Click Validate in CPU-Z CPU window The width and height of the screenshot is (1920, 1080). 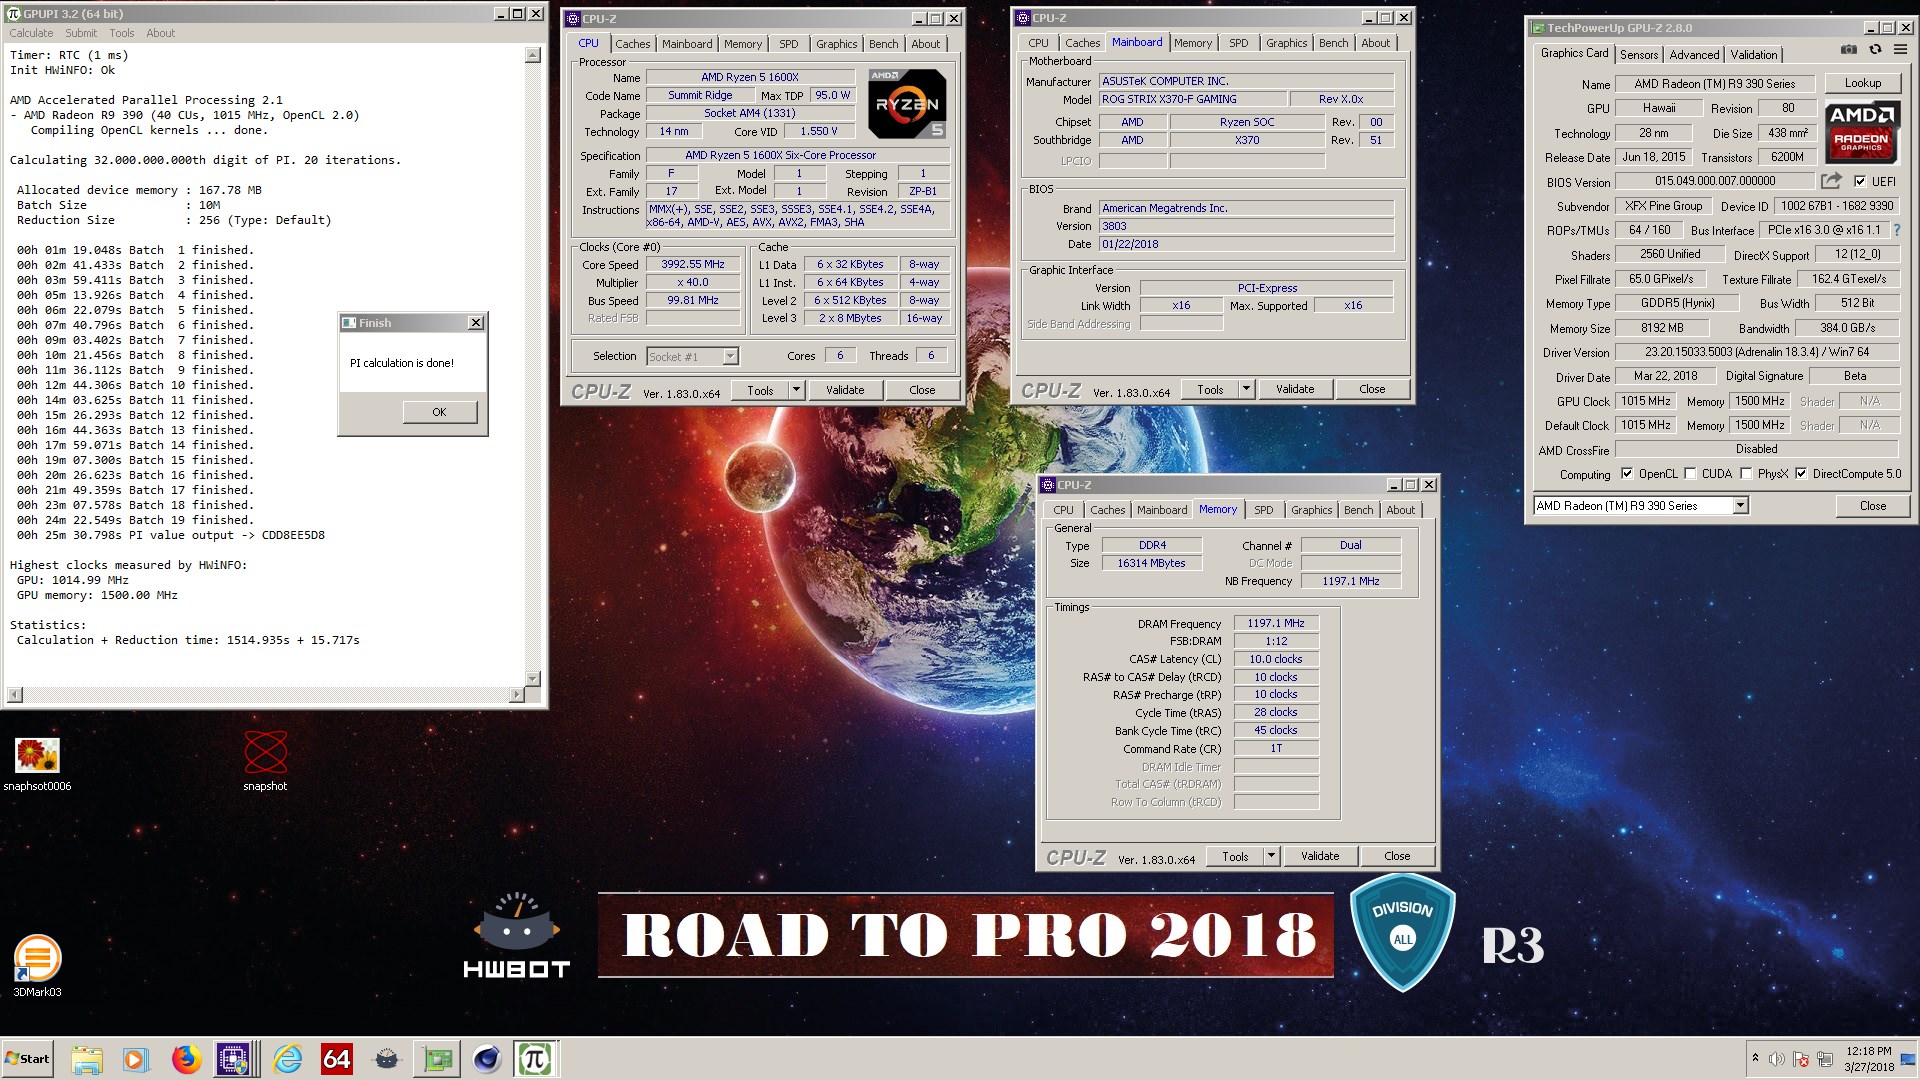pos(845,390)
